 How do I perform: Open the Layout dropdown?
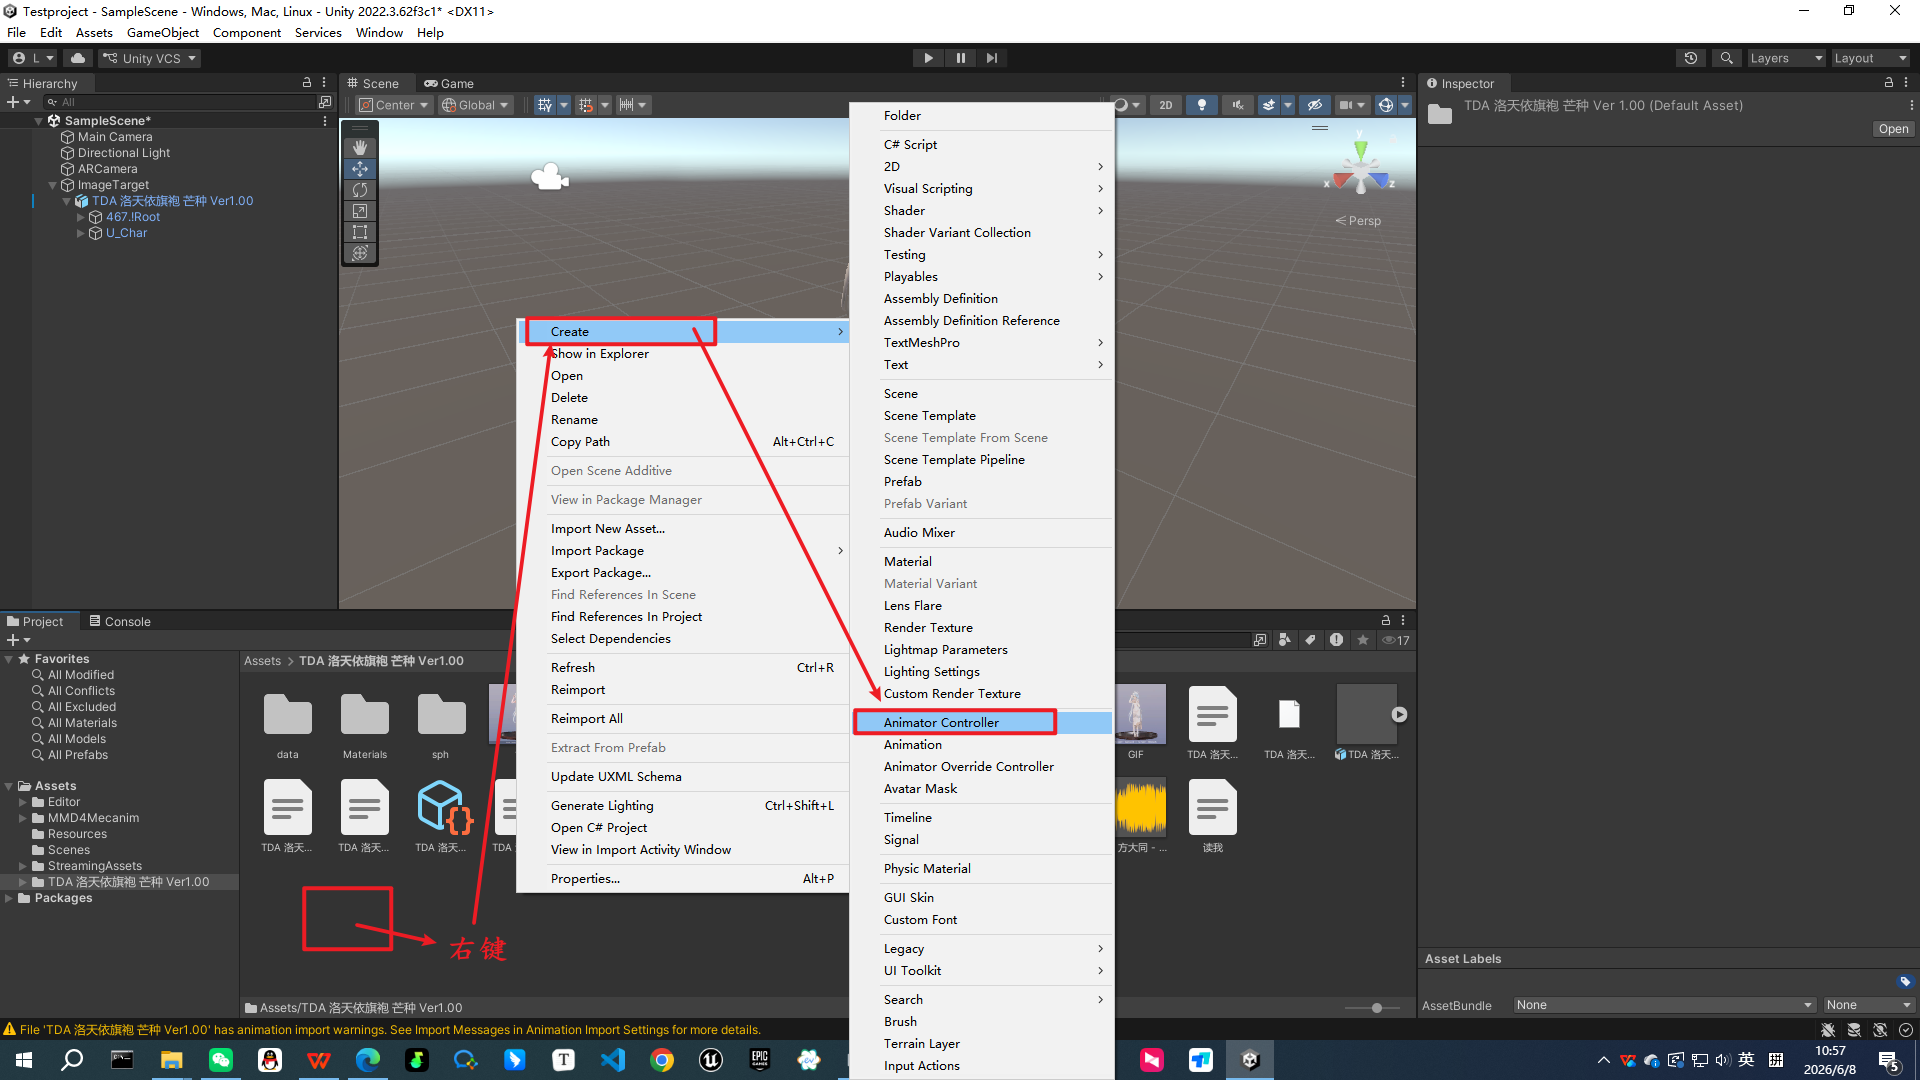click(x=1870, y=58)
